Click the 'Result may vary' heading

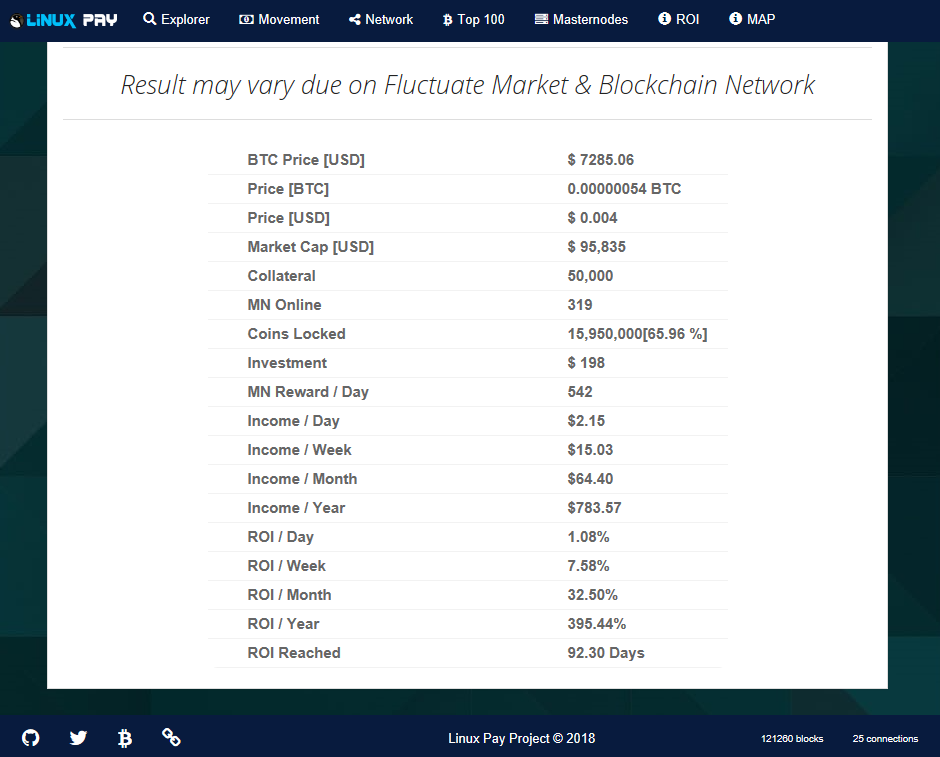coord(468,85)
